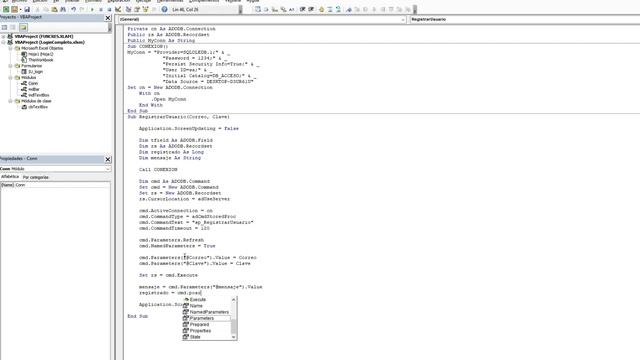The width and height of the screenshot is (640, 360).
Task: Open the Object Browser toolbar icon
Action: coord(146,9)
